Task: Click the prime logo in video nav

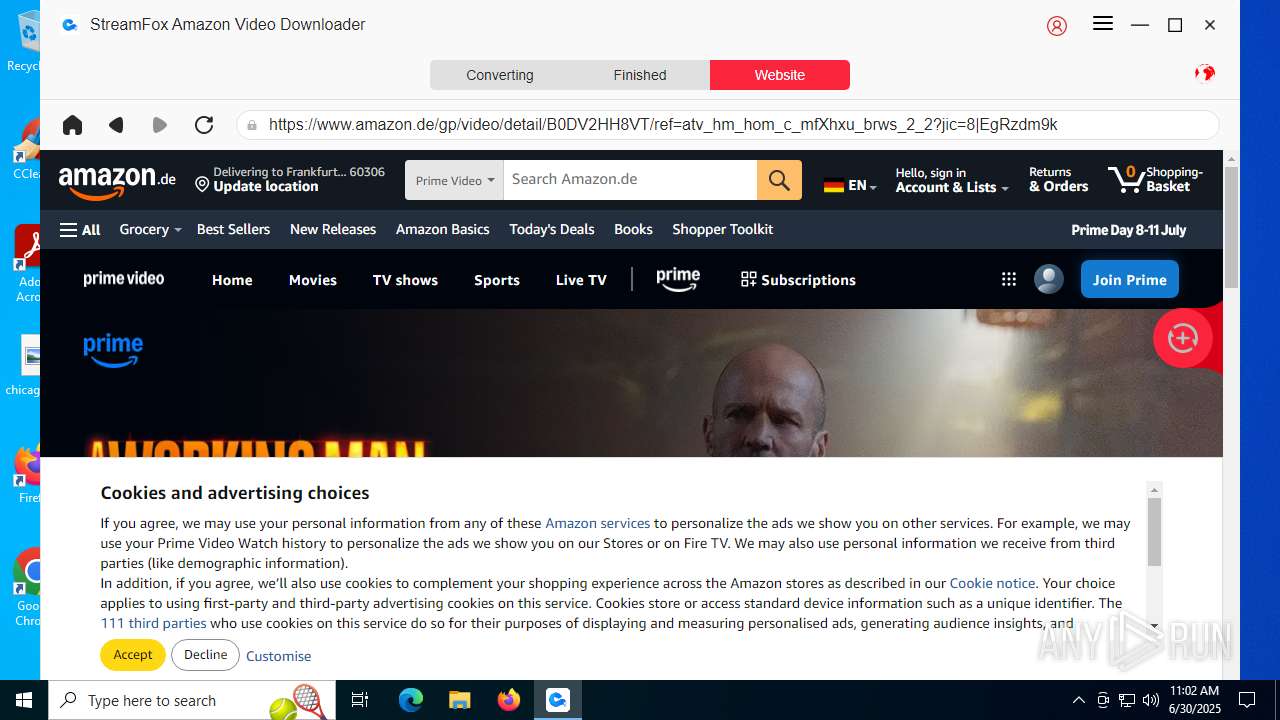Action: [x=678, y=280]
